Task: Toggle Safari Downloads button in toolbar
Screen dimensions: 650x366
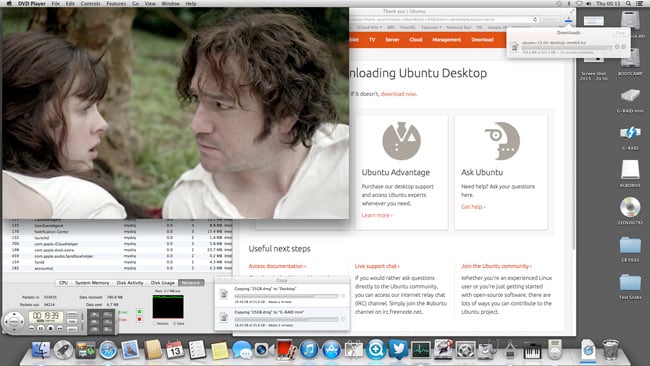Action: tap(568, 19)
